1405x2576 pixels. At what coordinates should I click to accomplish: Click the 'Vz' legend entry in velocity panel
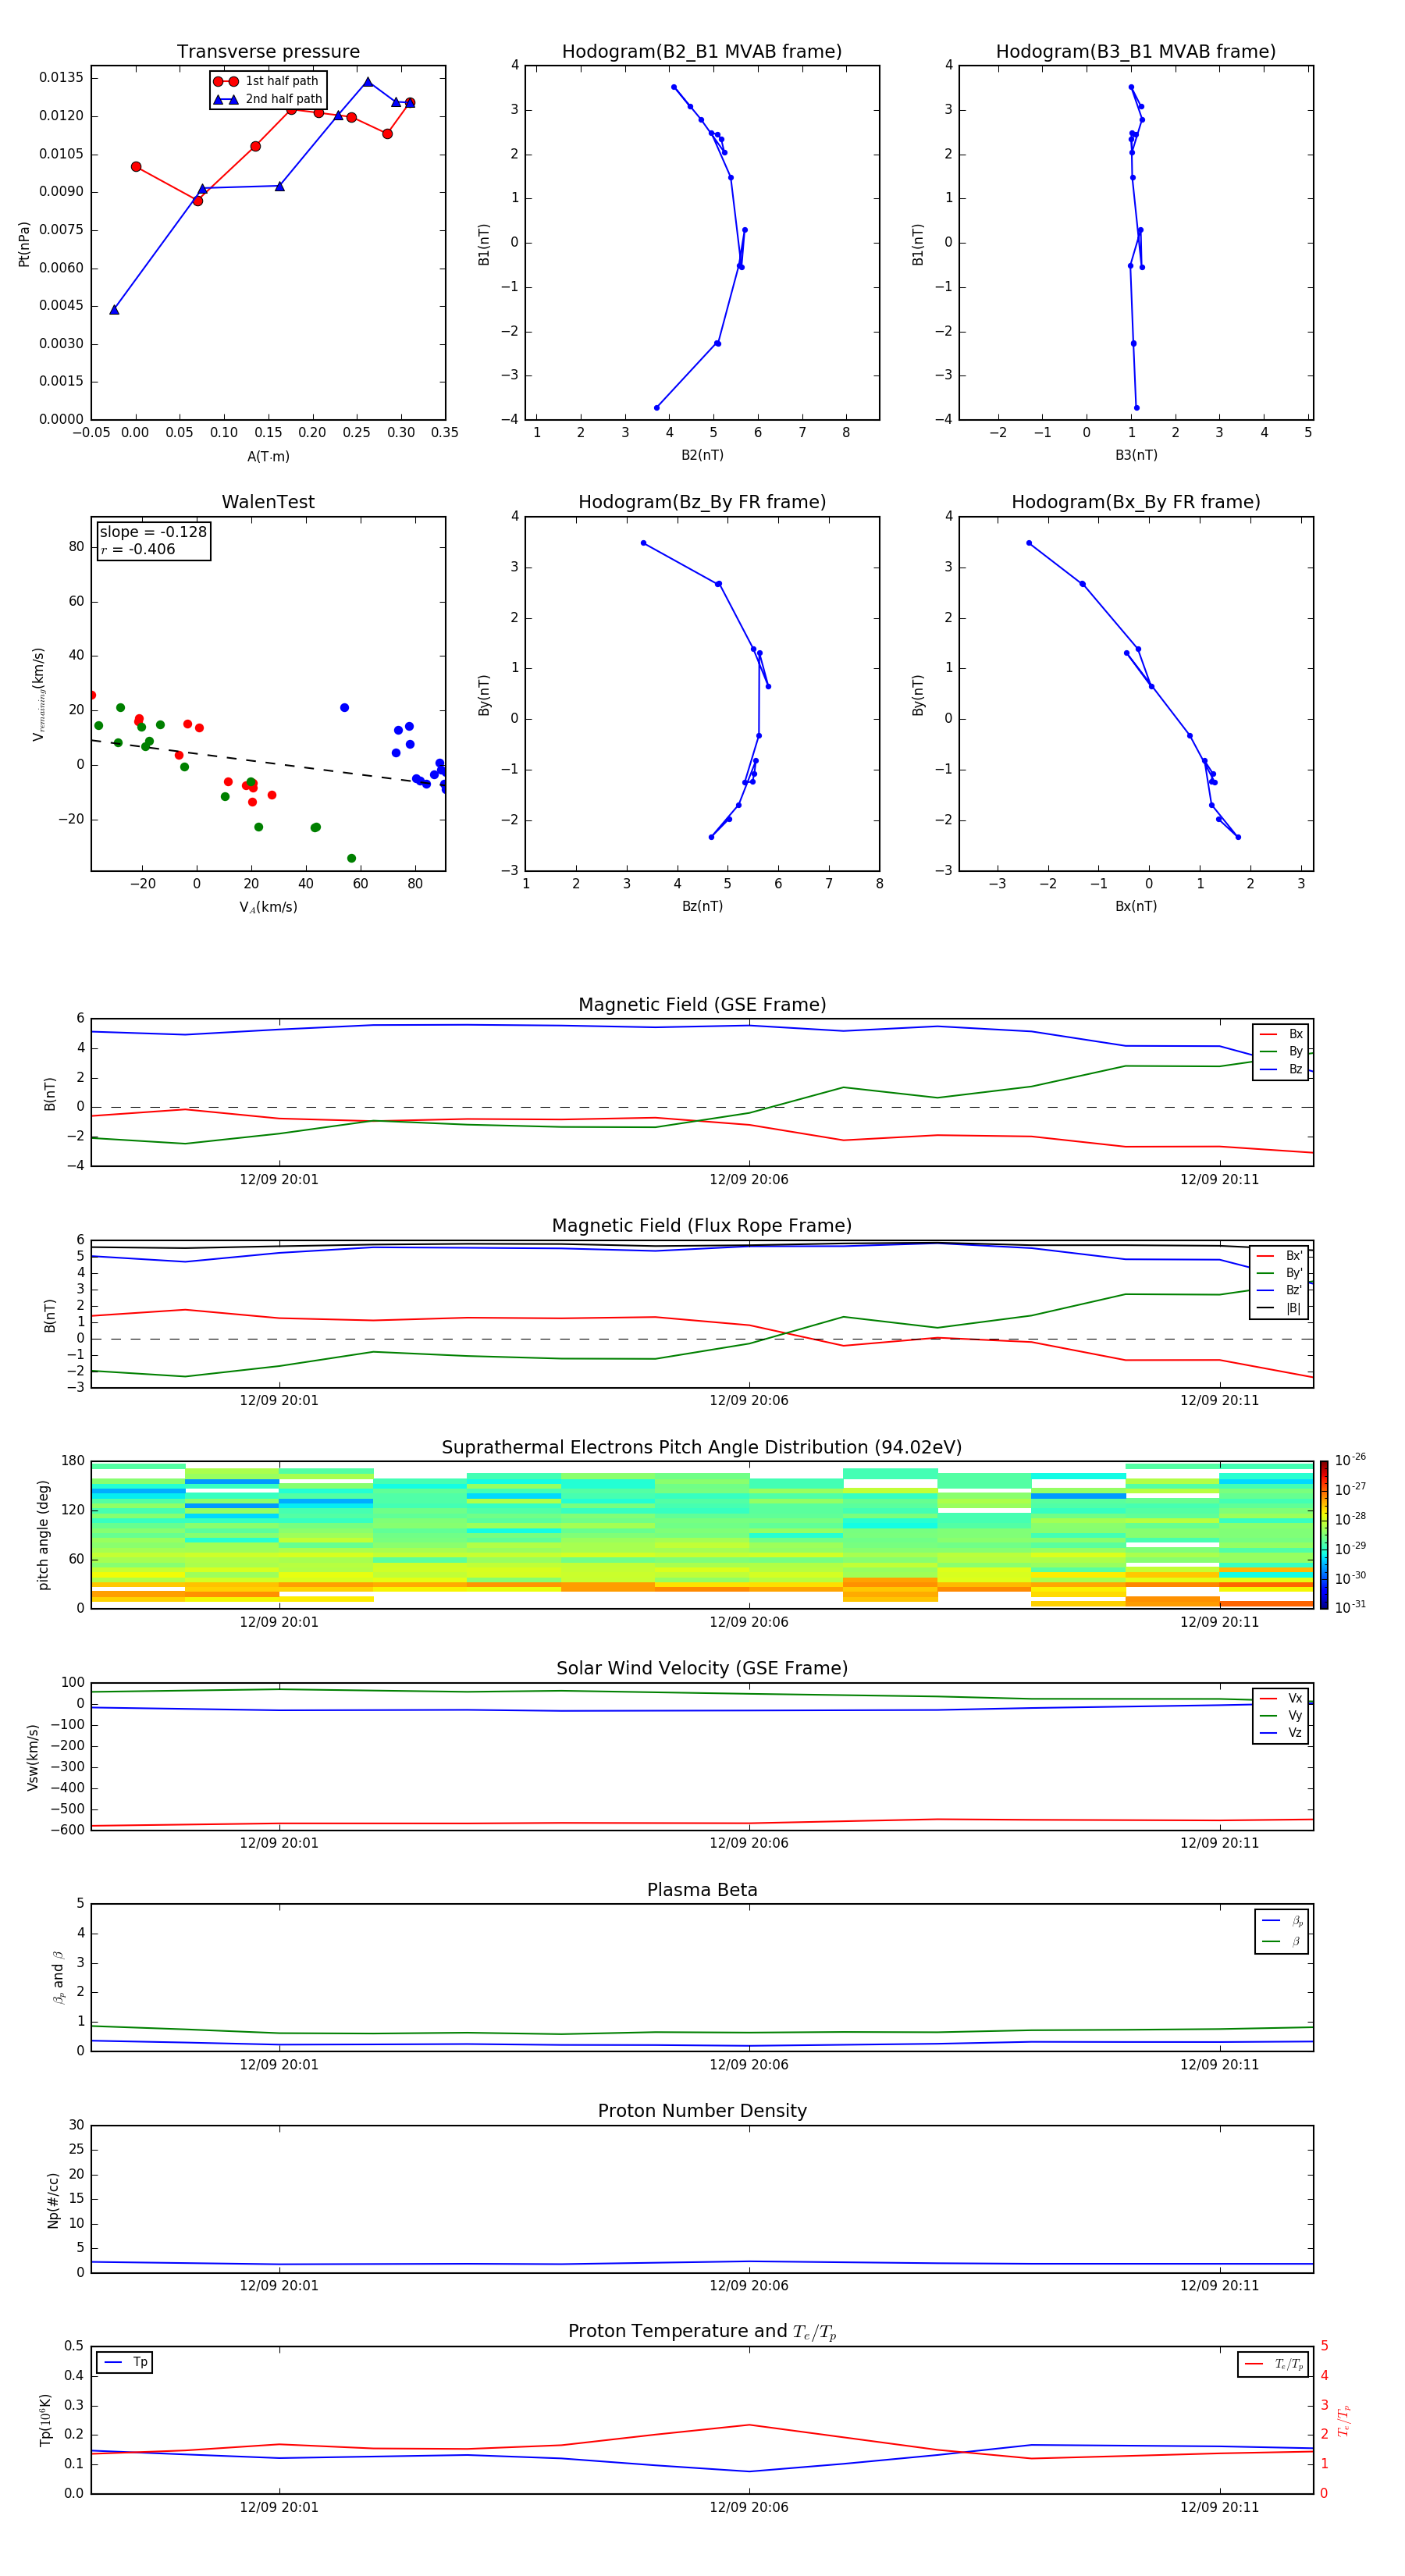[1281, 1733]
